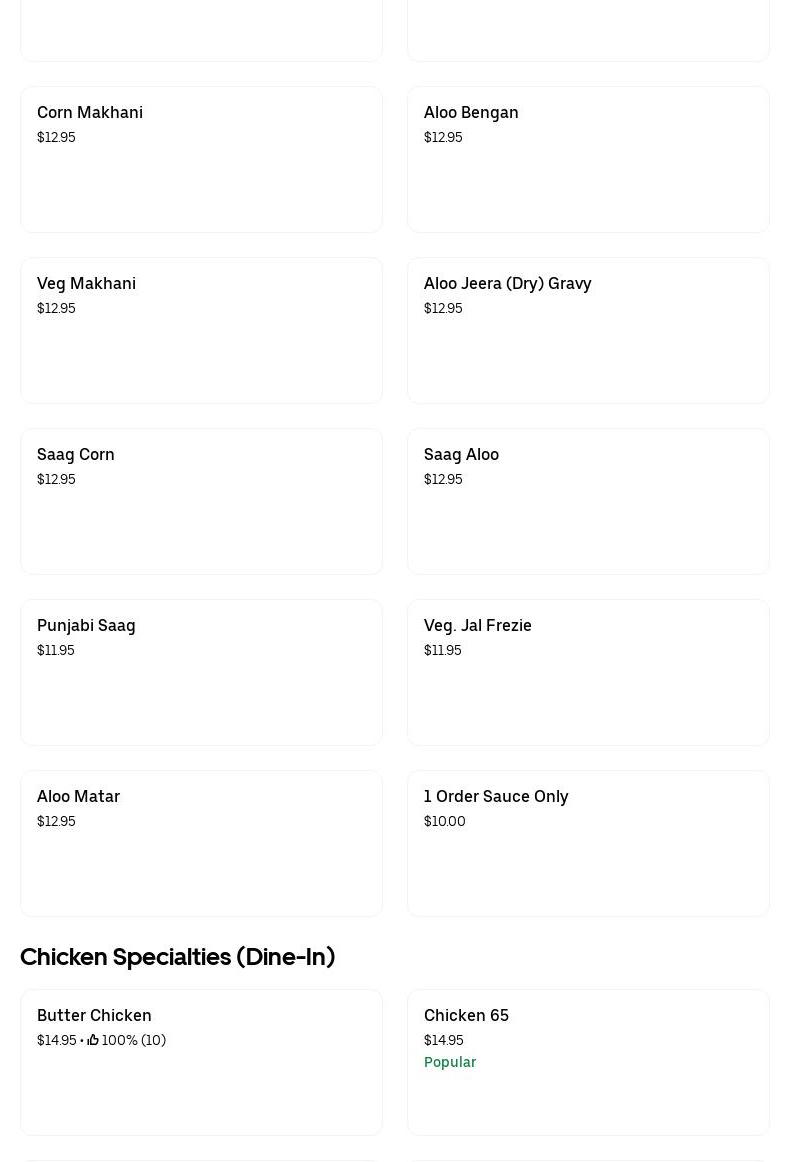Image resolution: width=804 pixels, height=1162 pixels.
Task: Select the Aloo Matar dish
Action: (201, 844)
